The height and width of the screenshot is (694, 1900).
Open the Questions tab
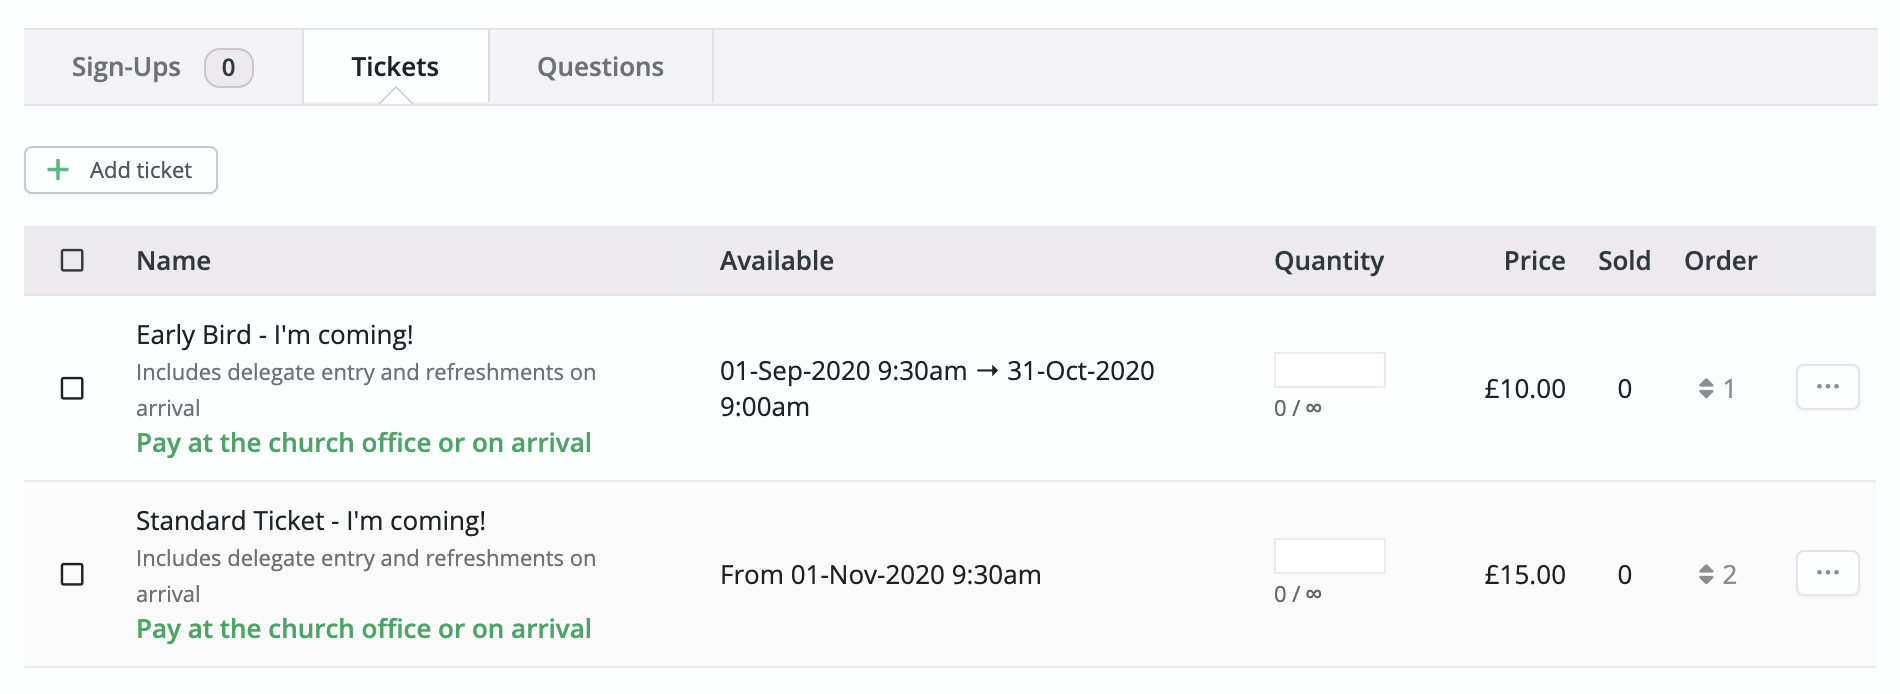(600, 67)
